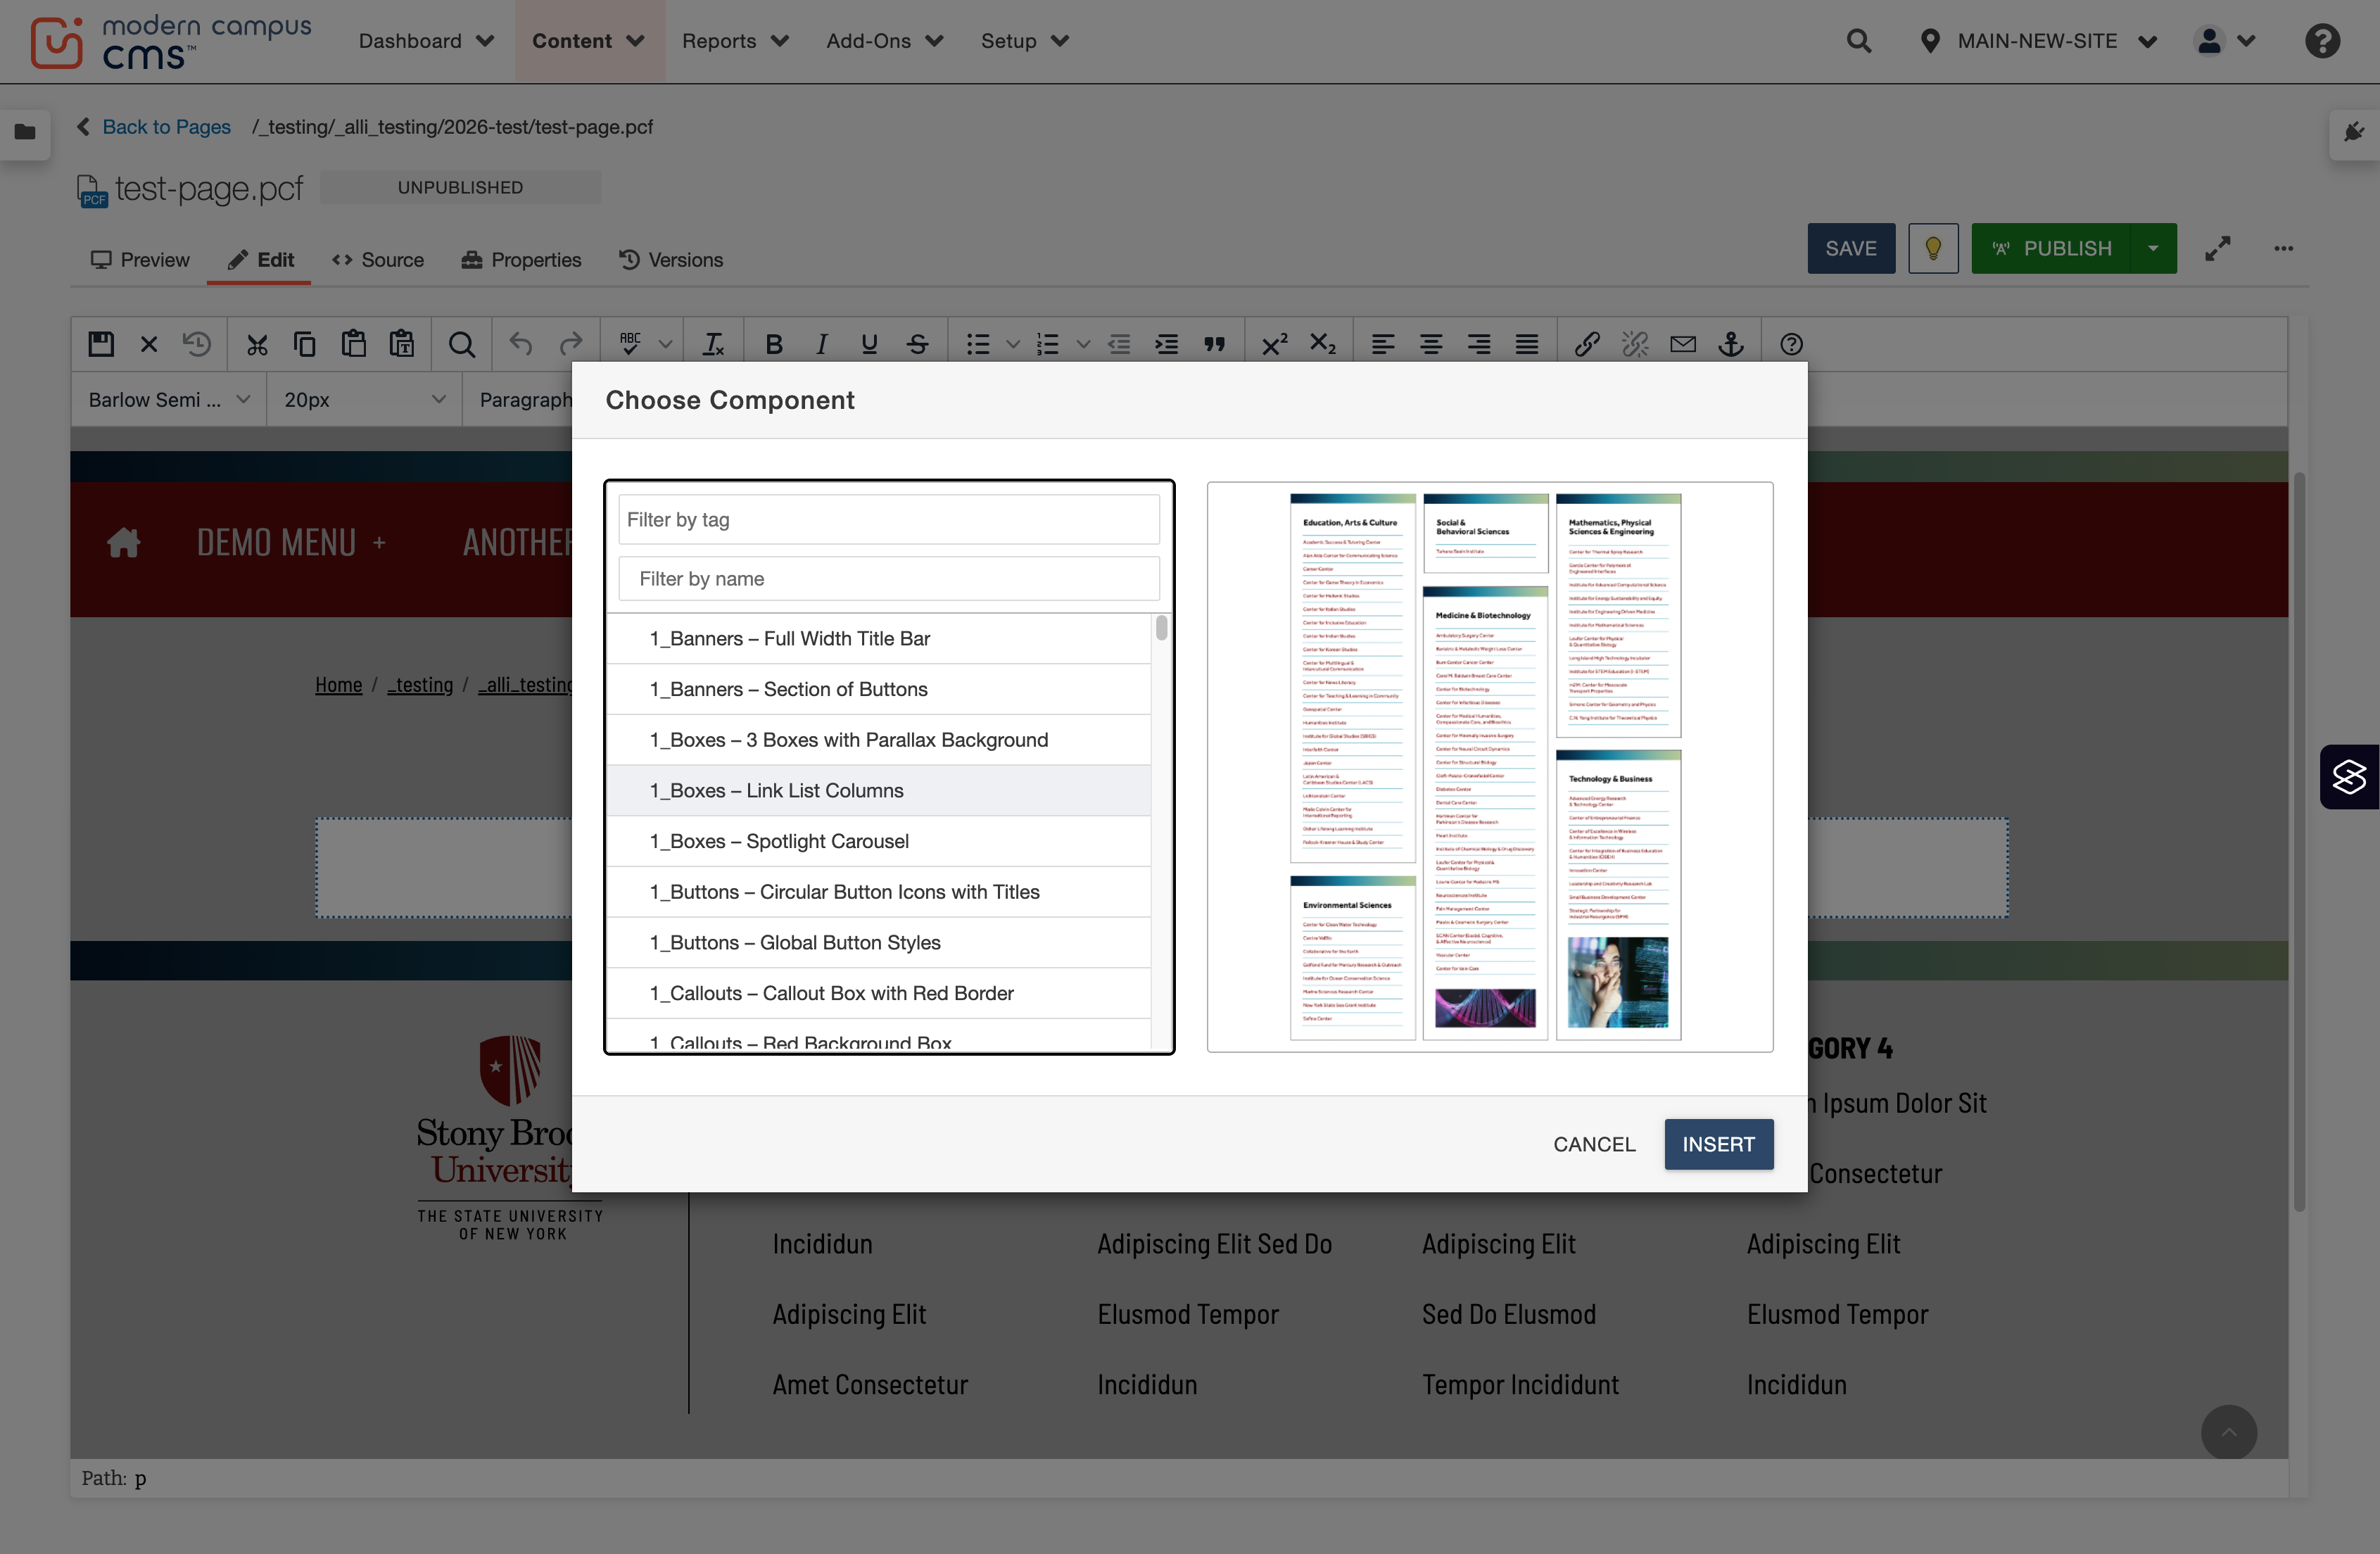Viewport: 2380px width, 1554px height.
Task: Toggle numbered list button
Action: (x=1048, y=344)
